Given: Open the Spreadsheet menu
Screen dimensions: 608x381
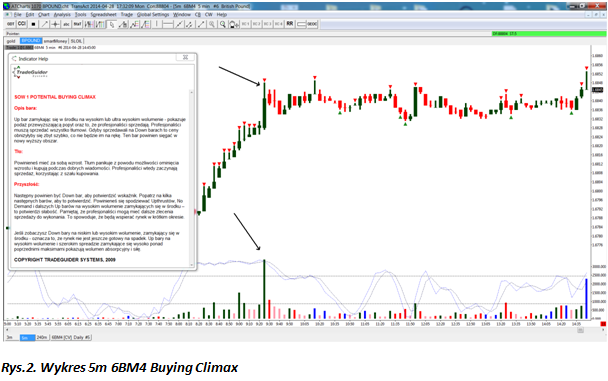Looking at the screenshot, I should point(104,15).
